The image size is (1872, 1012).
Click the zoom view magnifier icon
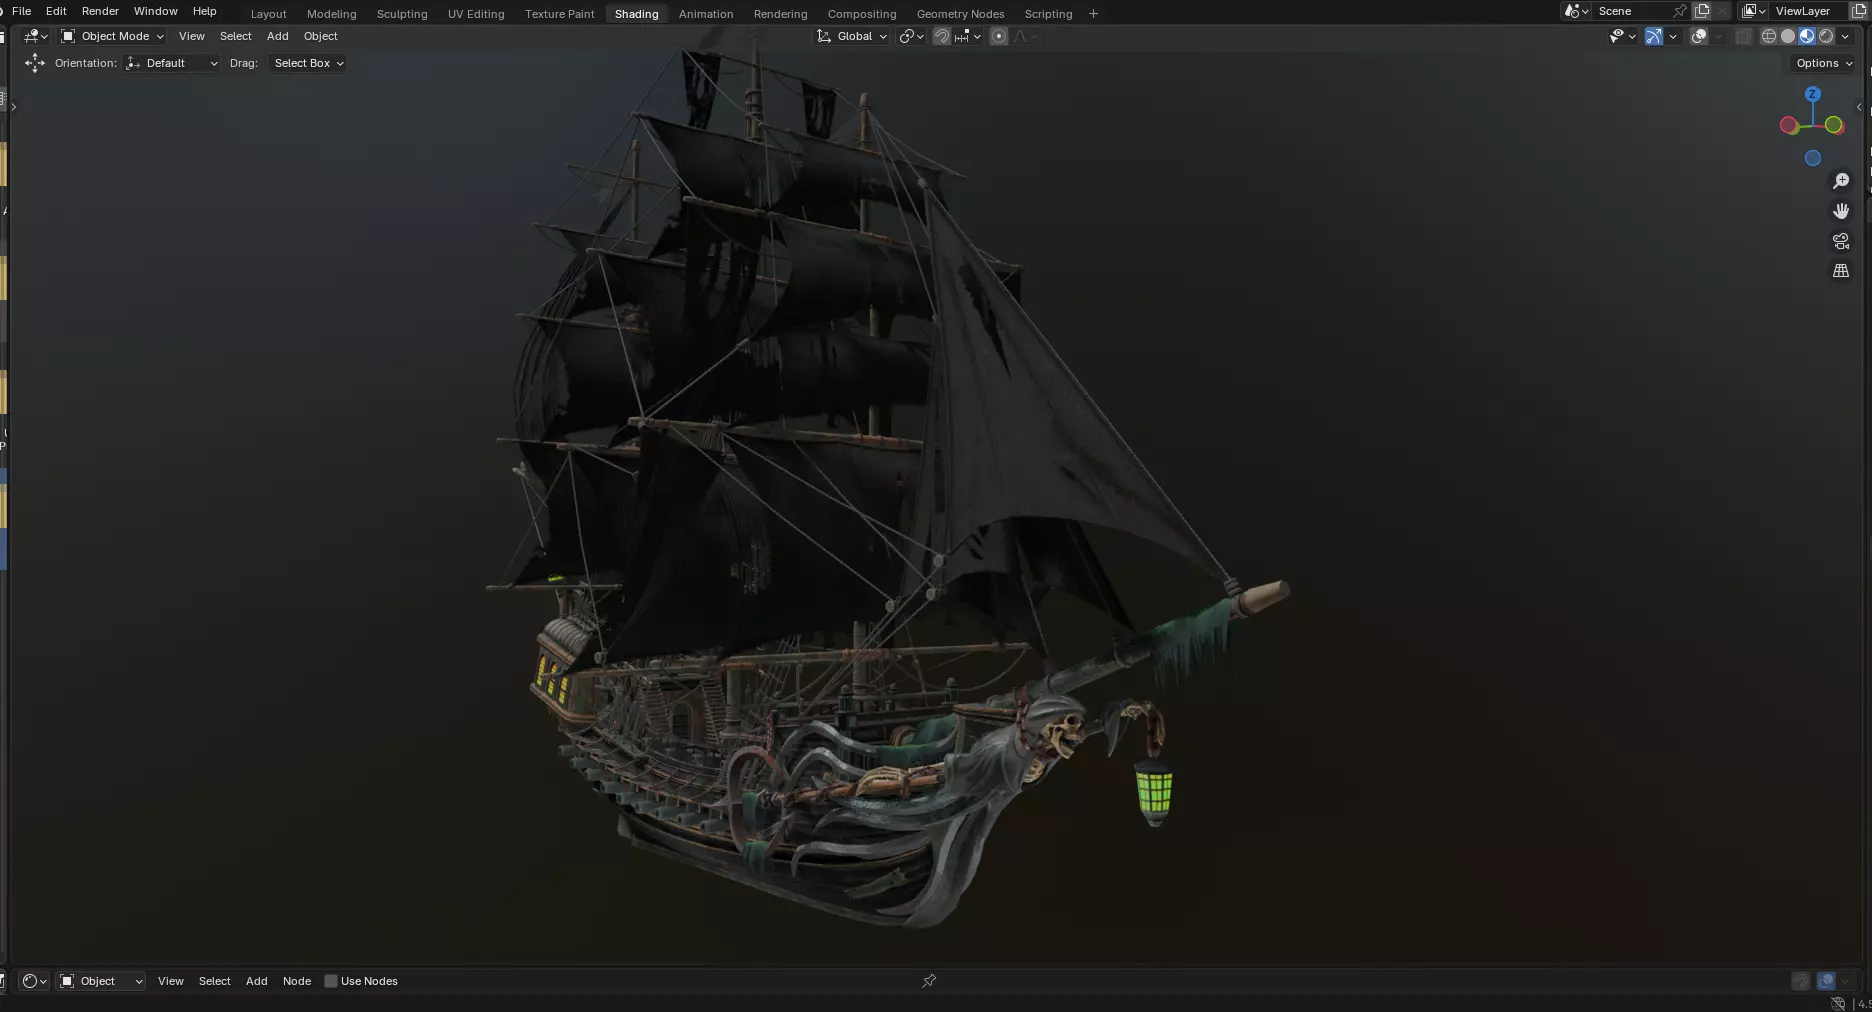point(1840,181)
